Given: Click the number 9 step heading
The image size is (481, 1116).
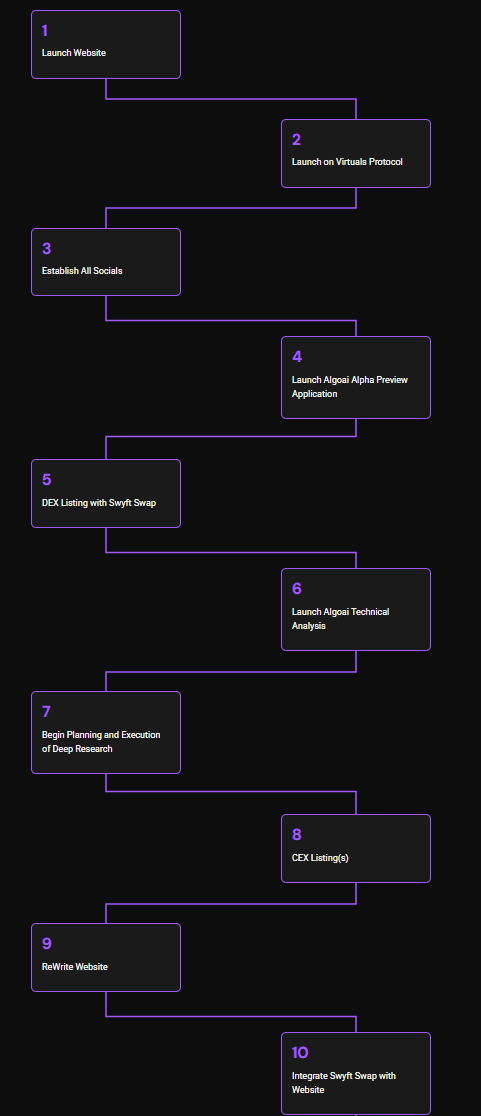Looking at the screenshot, I should tap(46, 944).
